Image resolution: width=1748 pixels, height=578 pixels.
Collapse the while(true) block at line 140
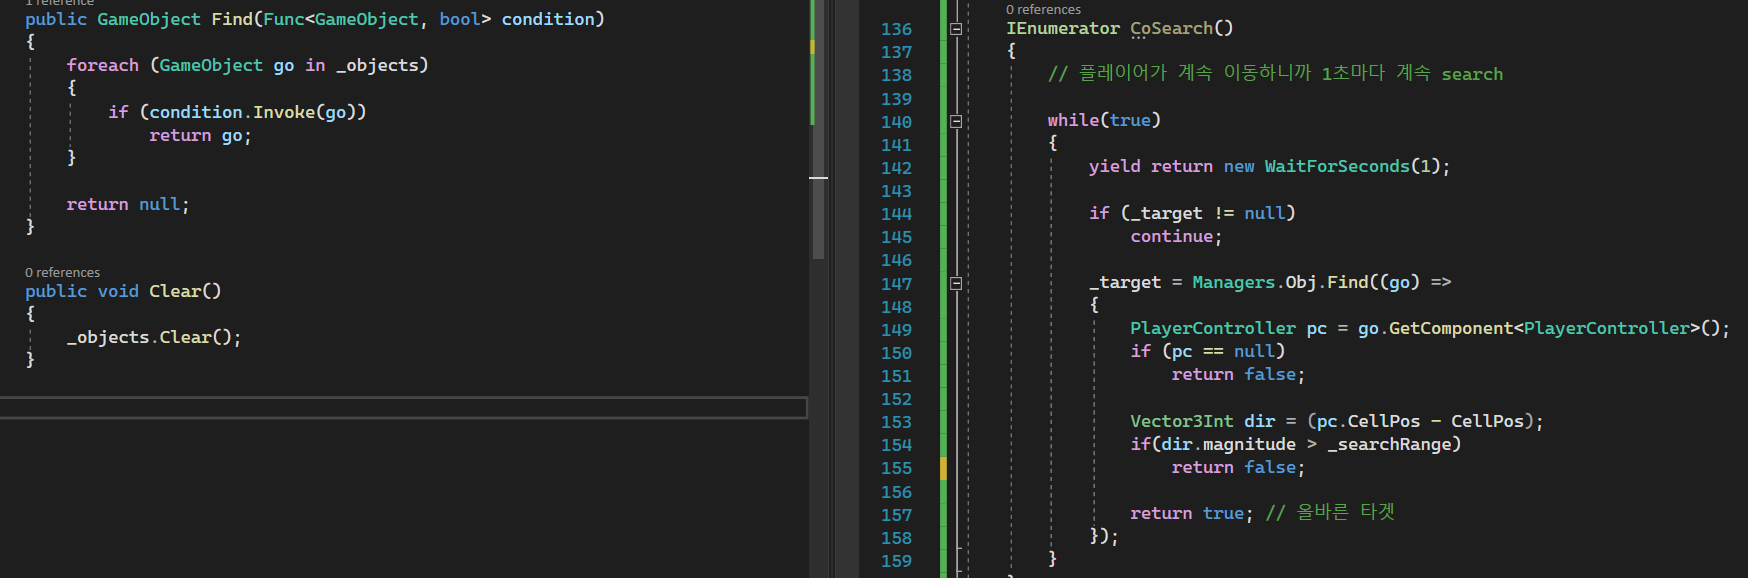click(956, 121)
